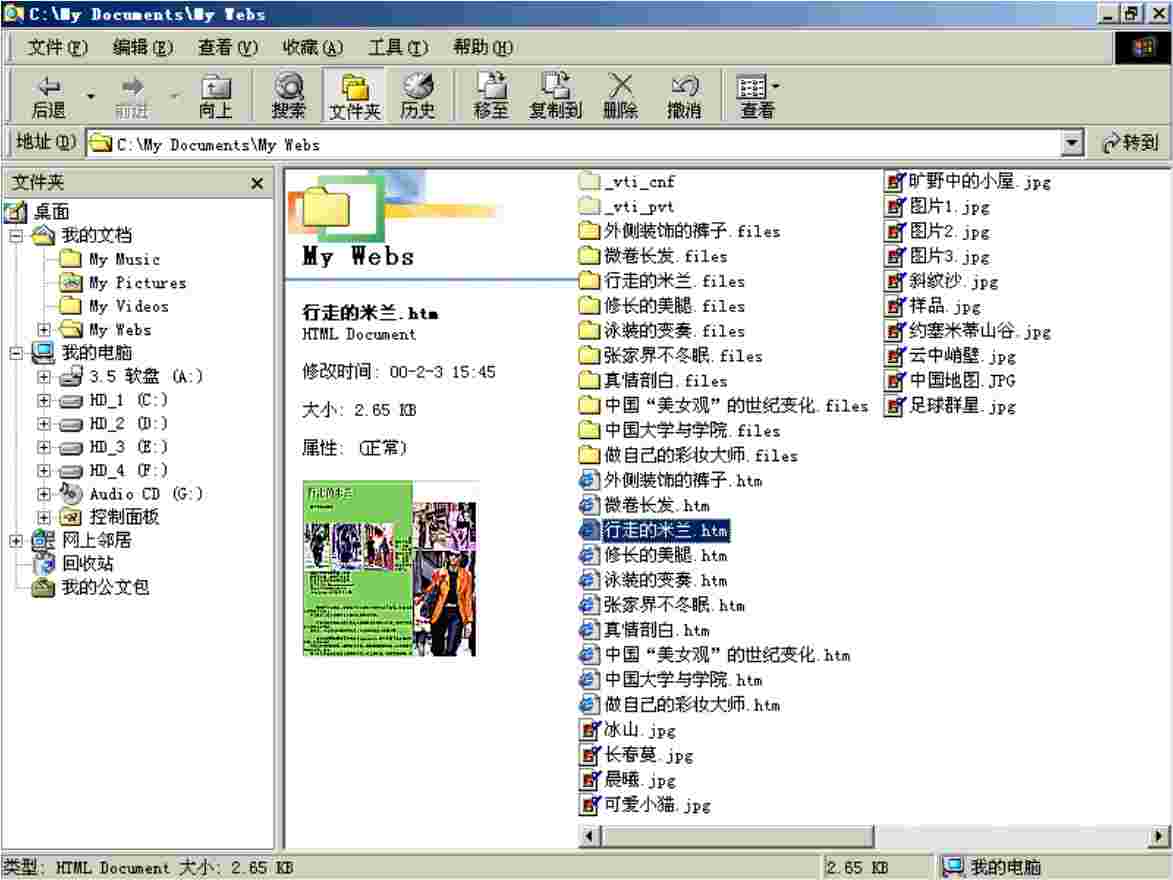Viewport: 1173px width, 880px height.
Task: Expand the My Webs tree node
Action: (x=44, y=330)
